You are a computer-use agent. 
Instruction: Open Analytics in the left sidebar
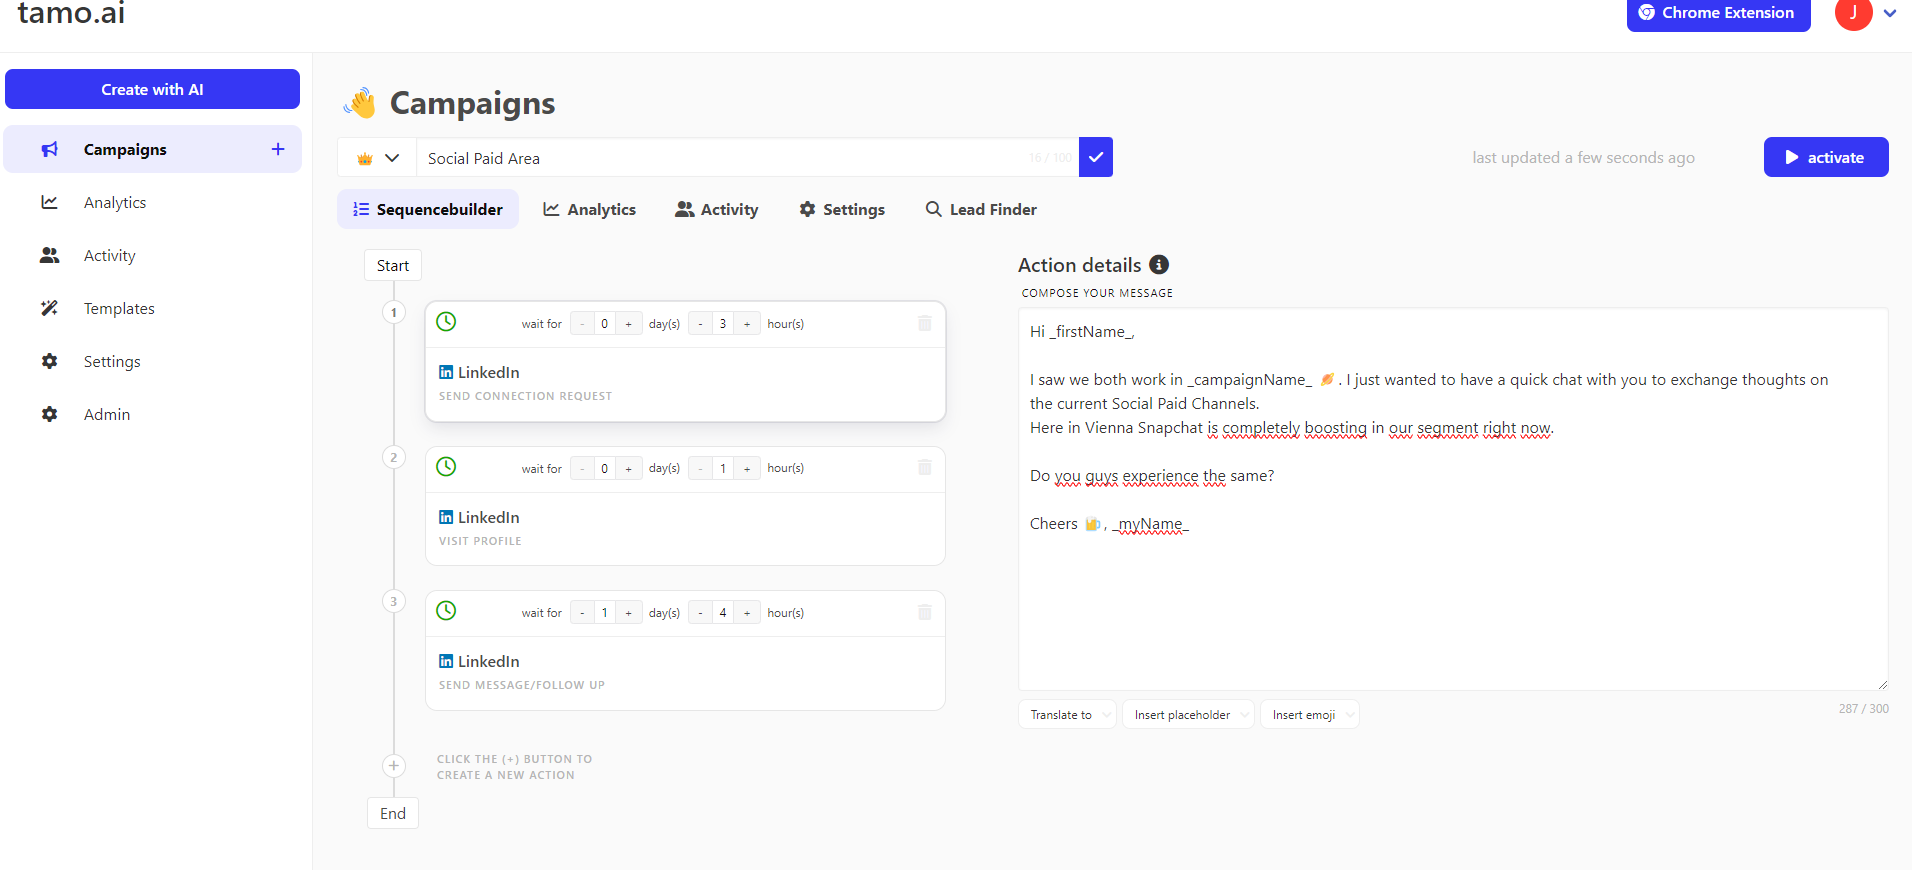(x=115, y=202)
